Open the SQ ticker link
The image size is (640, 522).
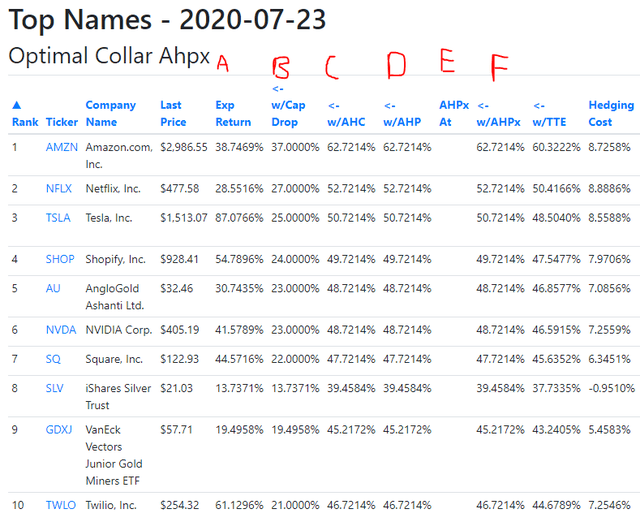pos(53,359)
